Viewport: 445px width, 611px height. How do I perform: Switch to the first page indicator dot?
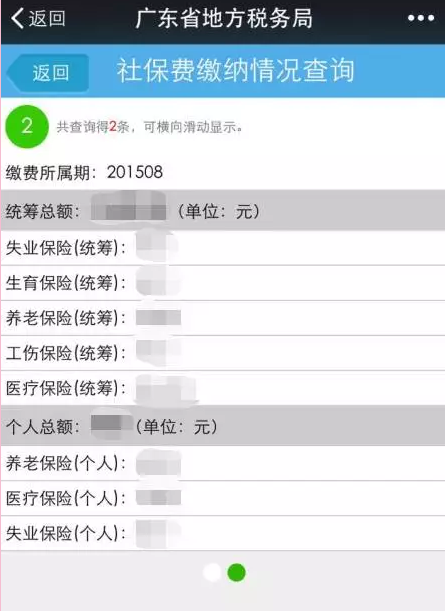tap(212, 572)
